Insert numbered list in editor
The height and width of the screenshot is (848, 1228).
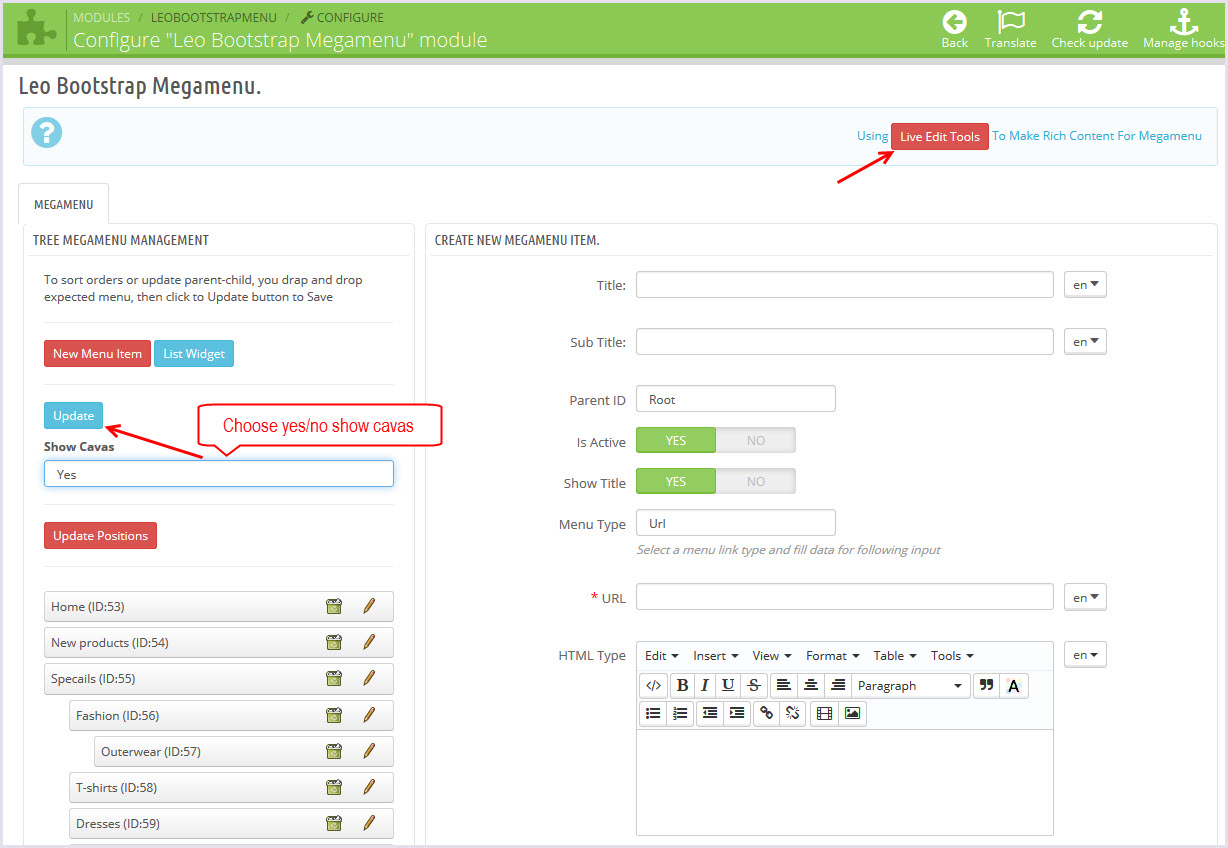click(680, 713)
